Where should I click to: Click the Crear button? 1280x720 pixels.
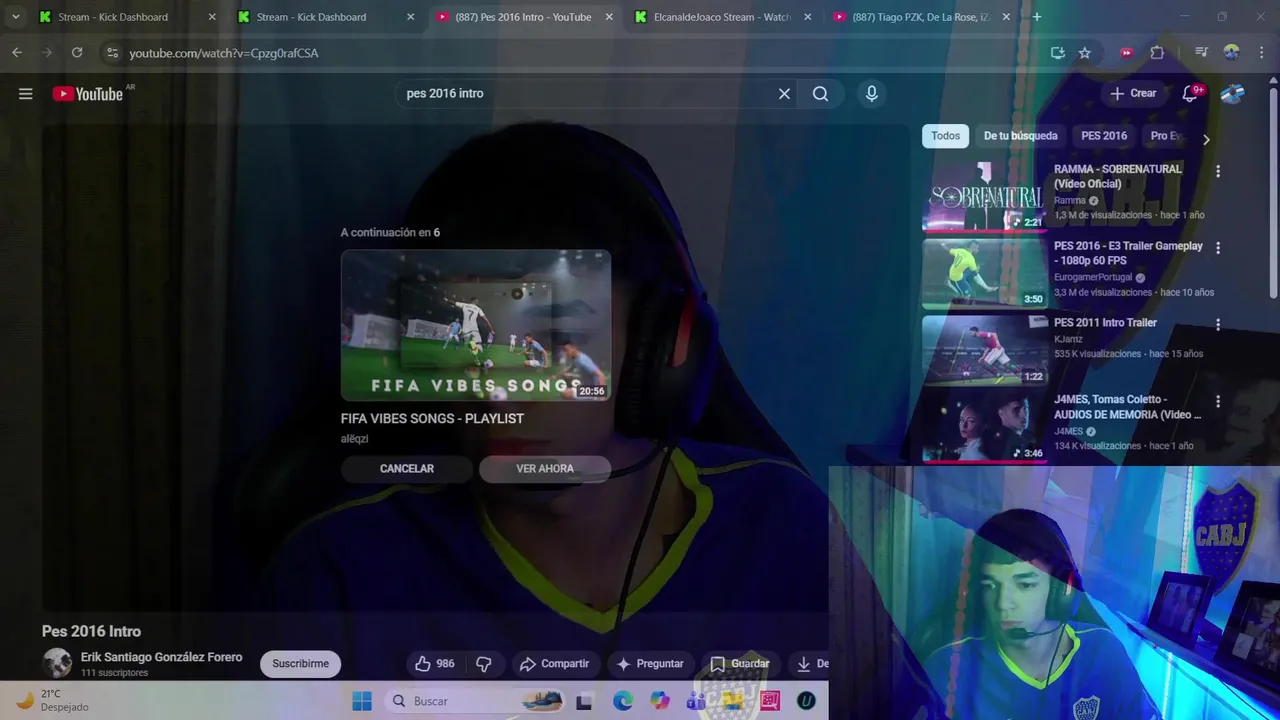pos(1133,93)
